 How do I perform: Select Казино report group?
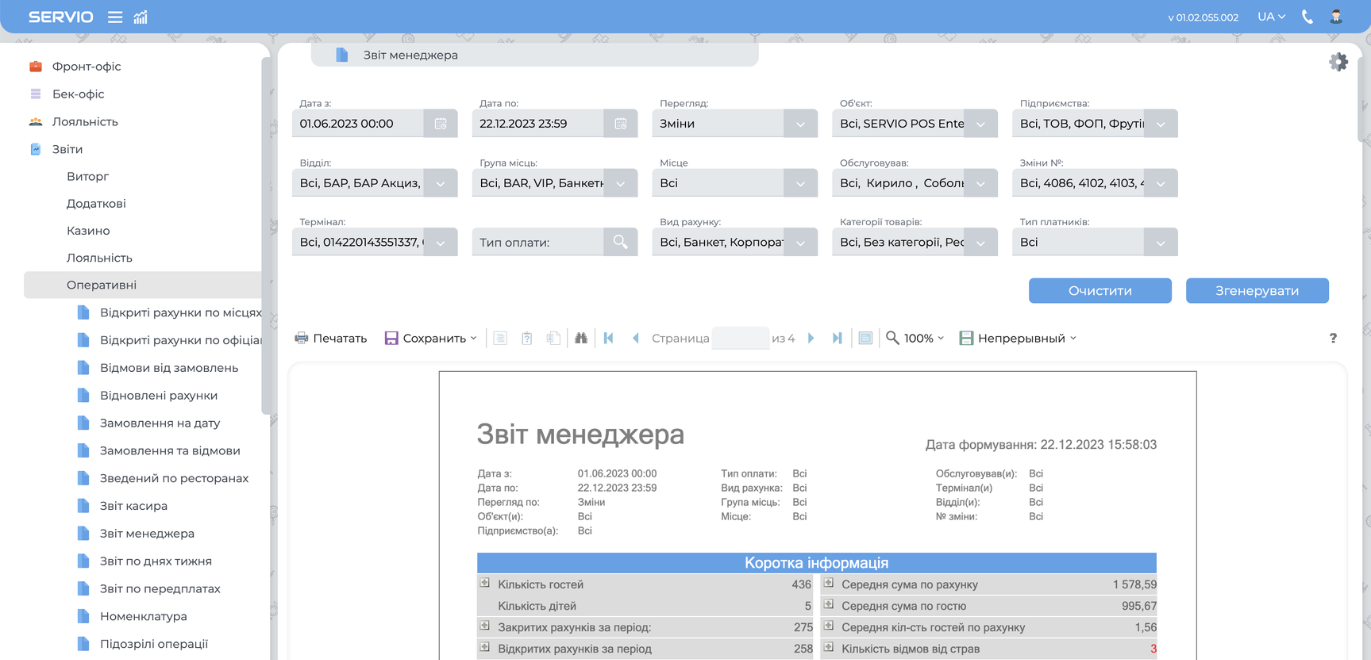tap(88, 230)
